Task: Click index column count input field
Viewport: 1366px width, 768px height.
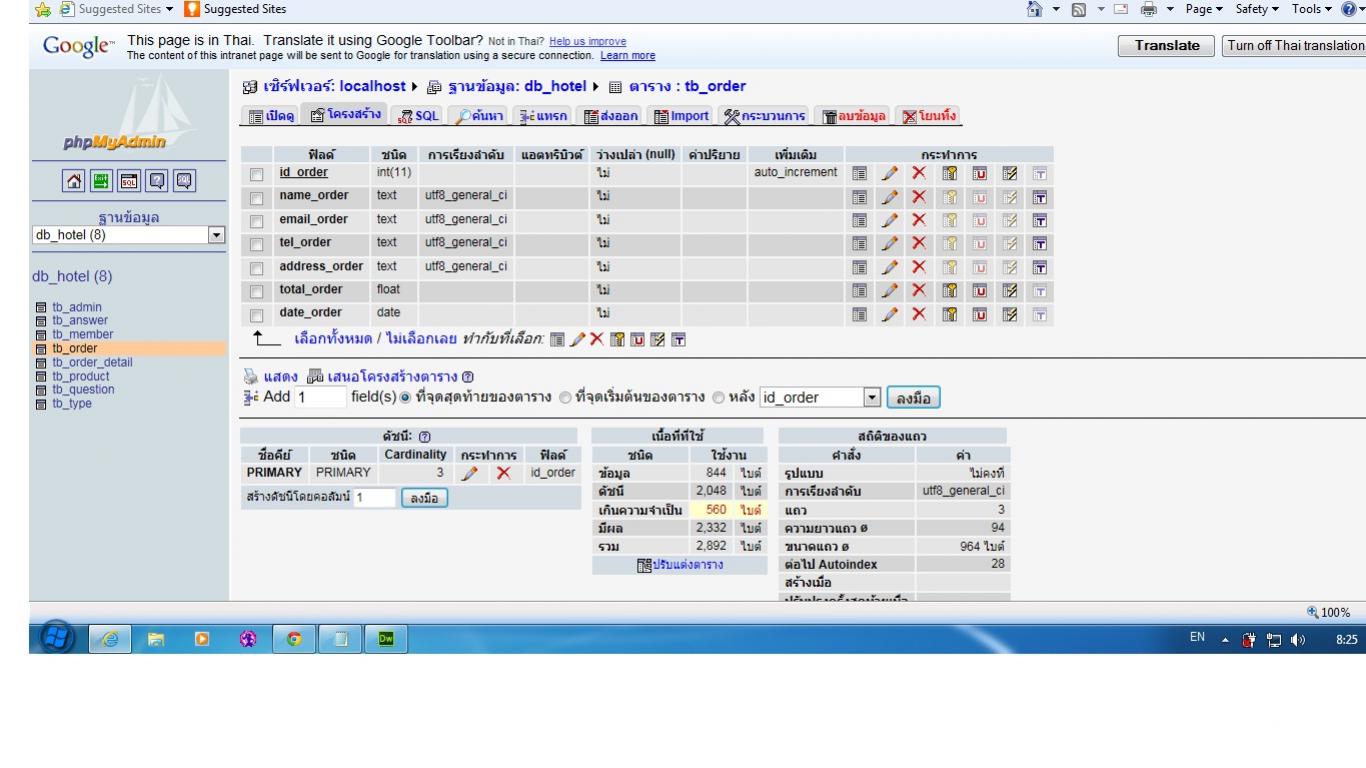Action: click(x=374, y=497)
